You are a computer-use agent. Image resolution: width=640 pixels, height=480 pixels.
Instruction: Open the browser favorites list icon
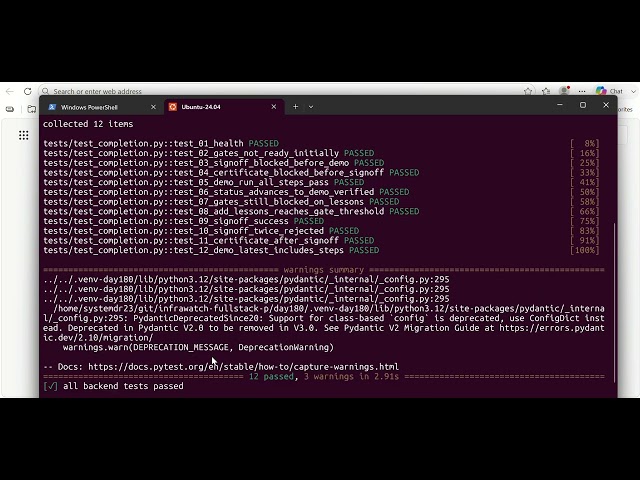pyautogui.click(x=546, y=91)
